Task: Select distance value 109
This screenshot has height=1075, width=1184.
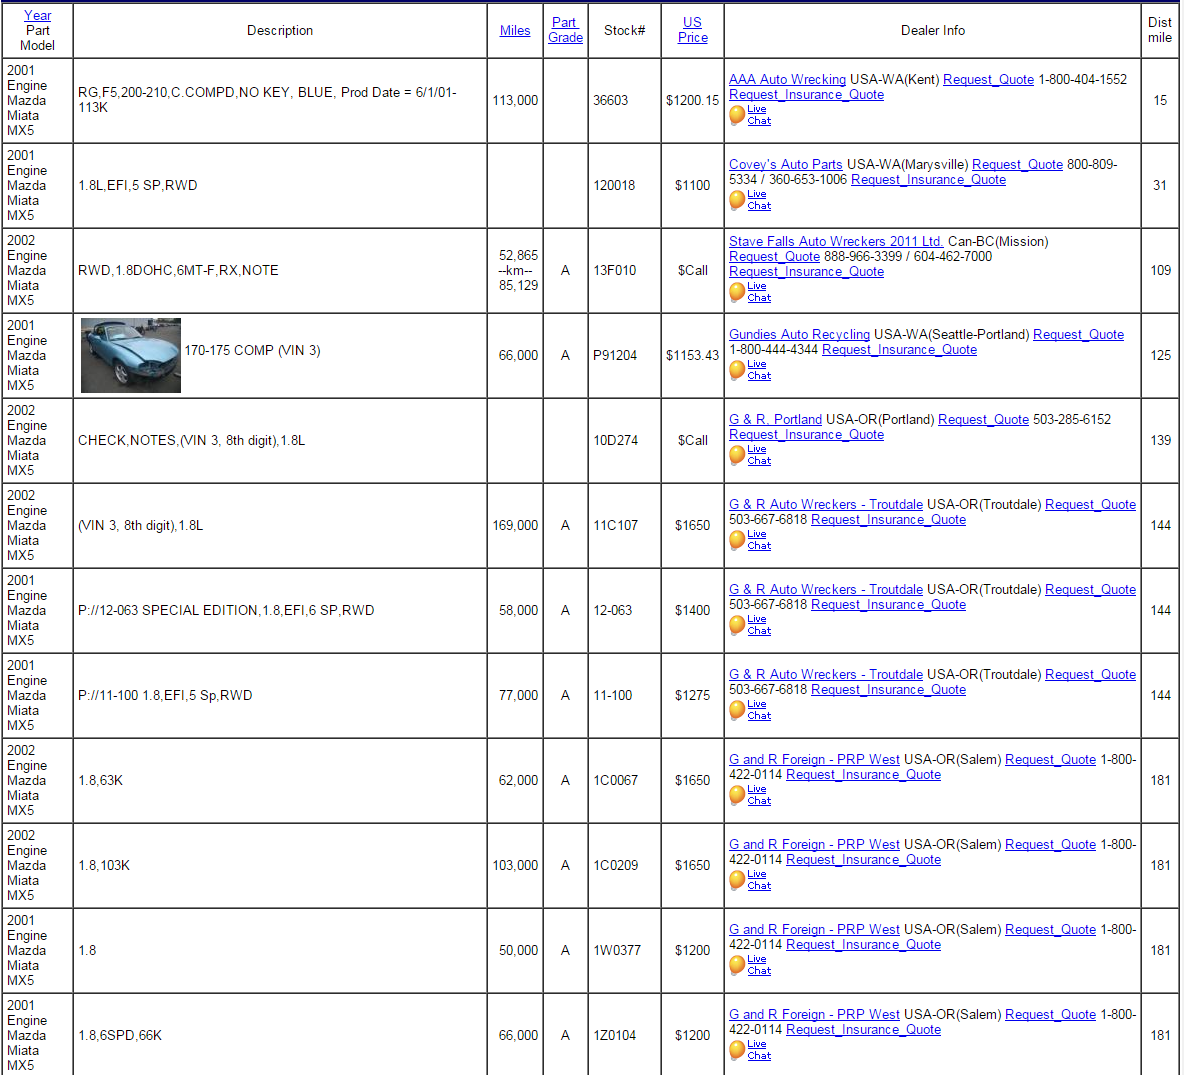Action: [x=1161, y=270]
